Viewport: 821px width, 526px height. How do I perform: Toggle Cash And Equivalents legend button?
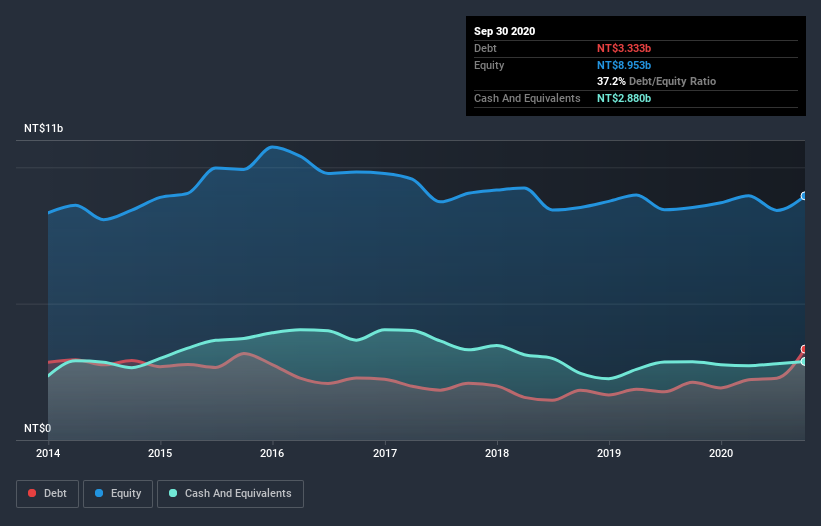230,494
